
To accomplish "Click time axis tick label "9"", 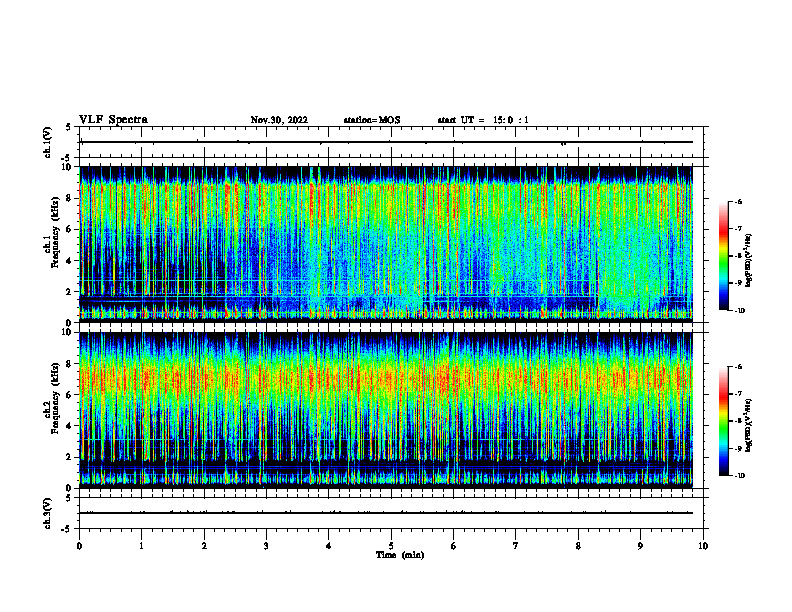I will coord(640,546).
